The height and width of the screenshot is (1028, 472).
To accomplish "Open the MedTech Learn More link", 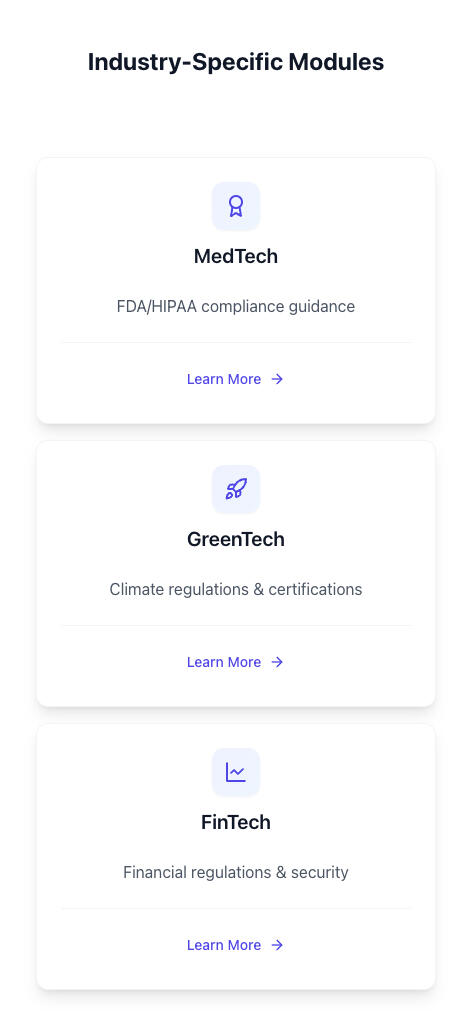I will coord(235,379).
